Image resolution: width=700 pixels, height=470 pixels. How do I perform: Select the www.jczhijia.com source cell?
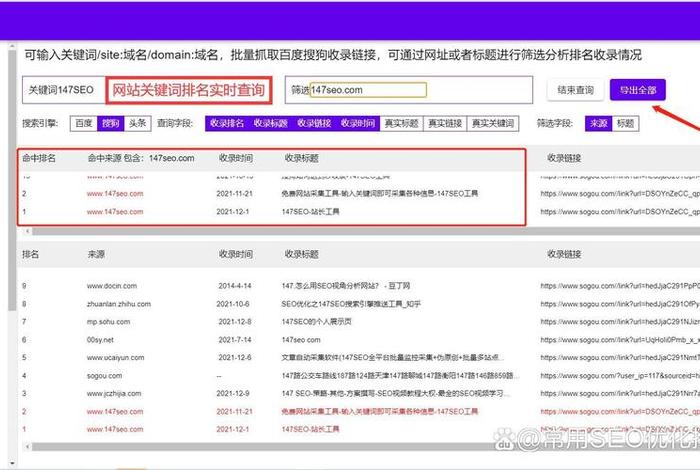click(114, 394)
